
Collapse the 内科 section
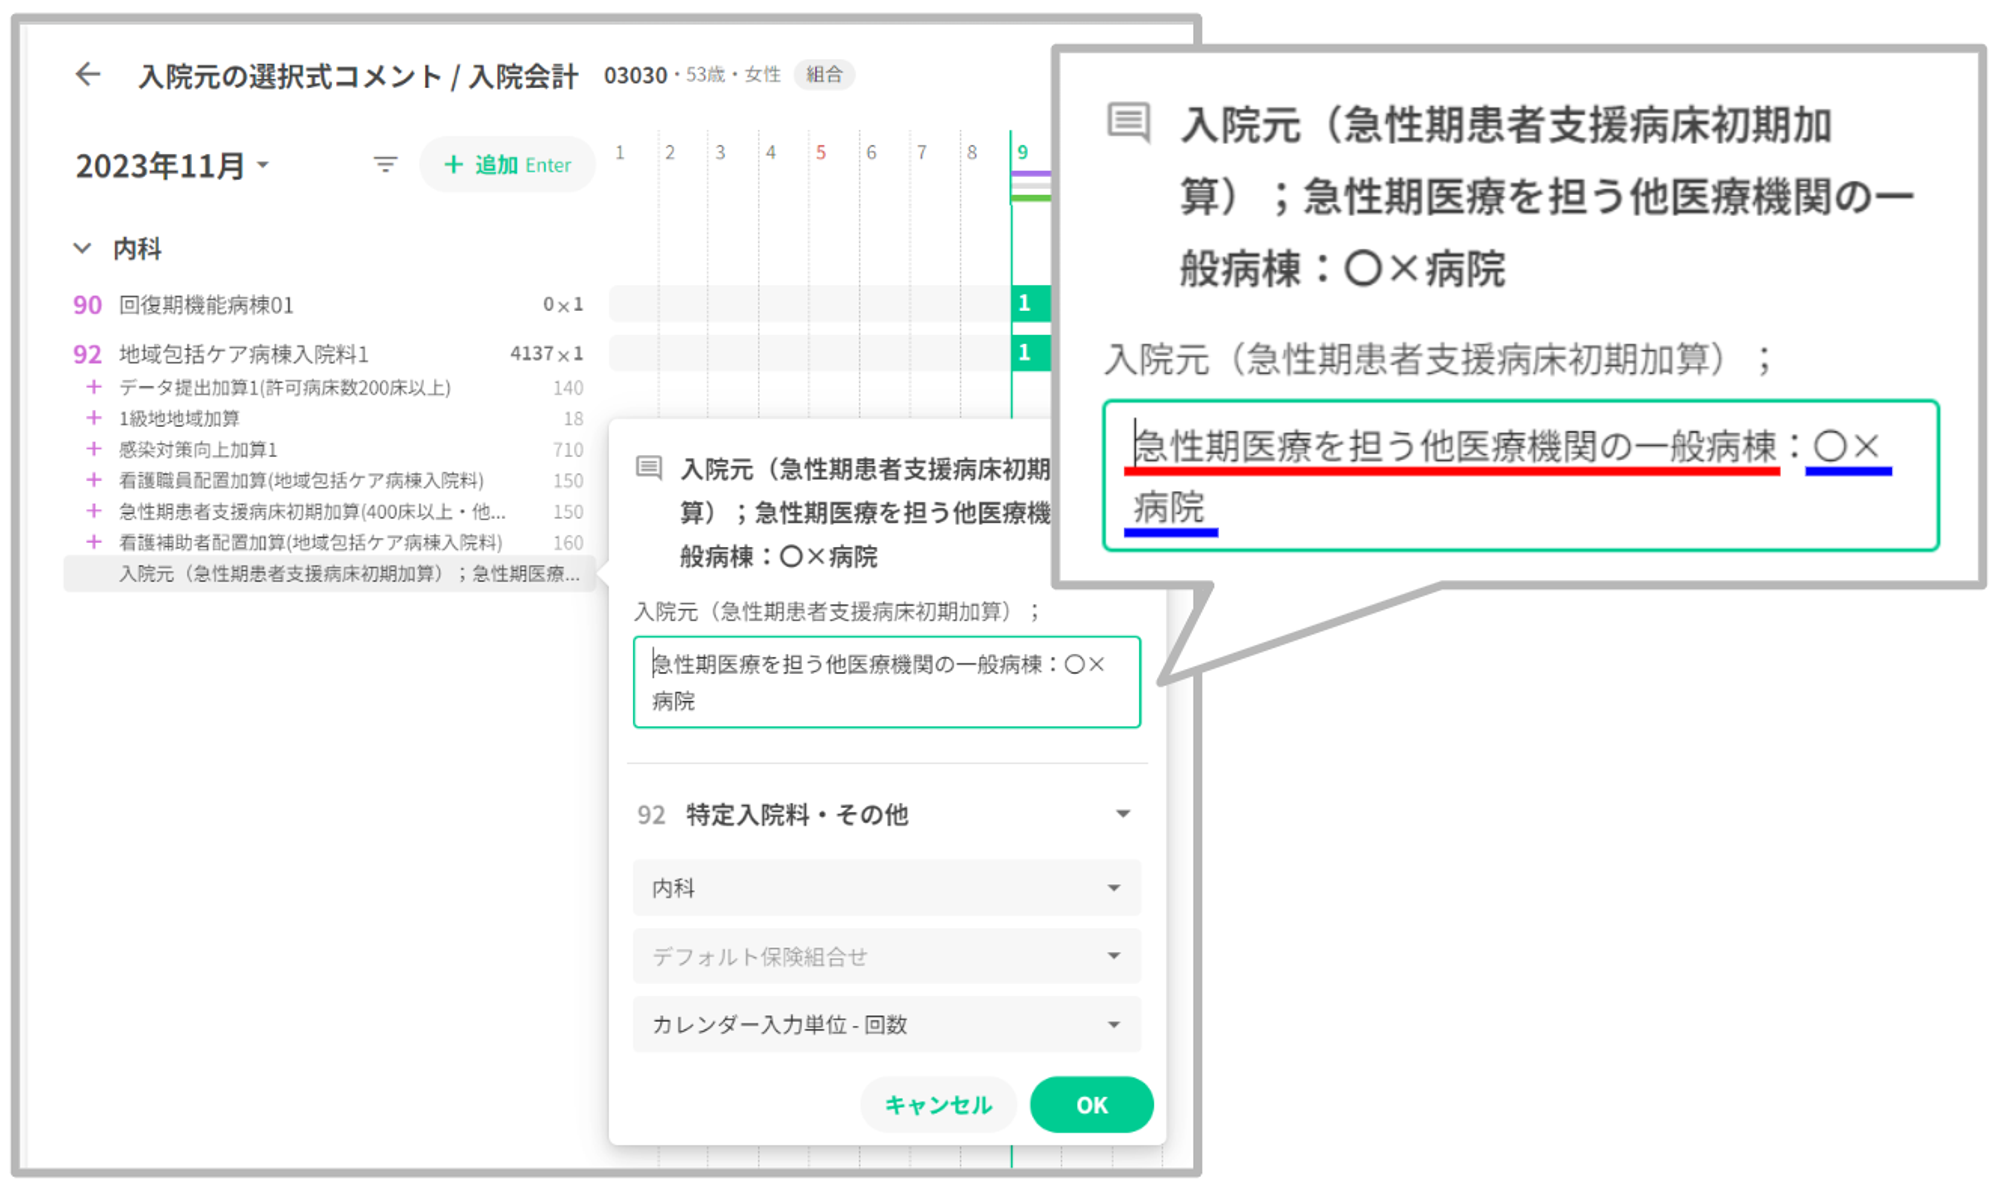click(83, 248)
